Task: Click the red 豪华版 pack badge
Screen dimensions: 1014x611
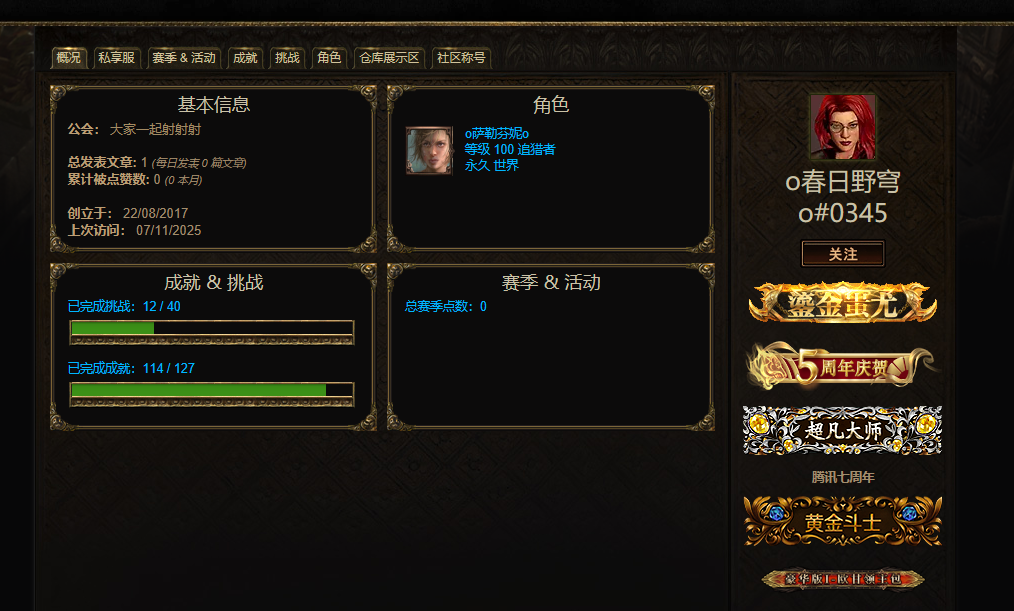Action: click(843, 579)
